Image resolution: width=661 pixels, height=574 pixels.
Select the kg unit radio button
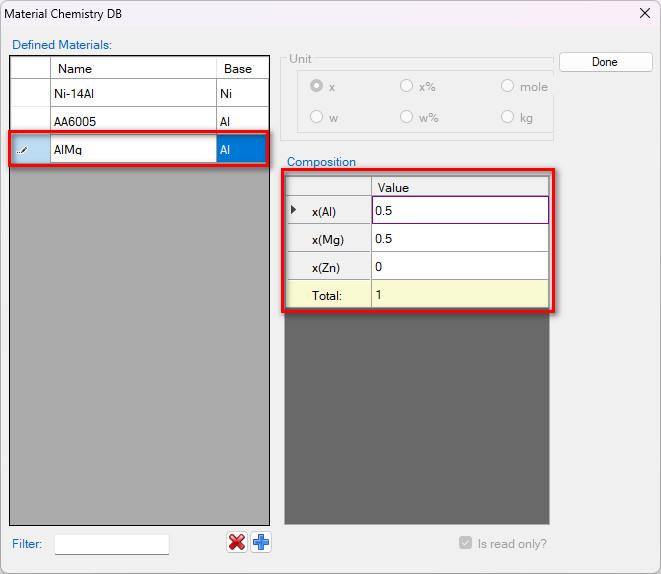point(508,117)
